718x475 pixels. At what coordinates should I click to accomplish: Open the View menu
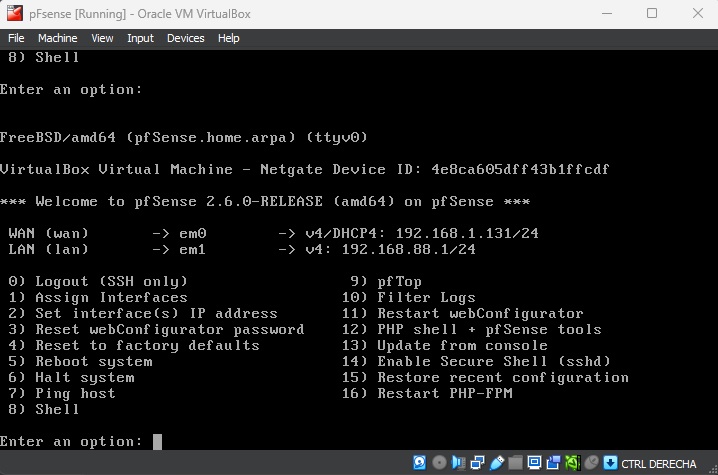pyautogui.click(x=102, y=38)
